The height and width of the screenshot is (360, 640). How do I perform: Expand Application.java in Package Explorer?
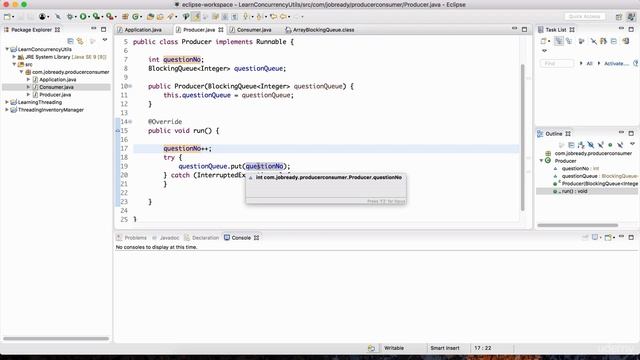pyautogui.click(x=28, y=79)
